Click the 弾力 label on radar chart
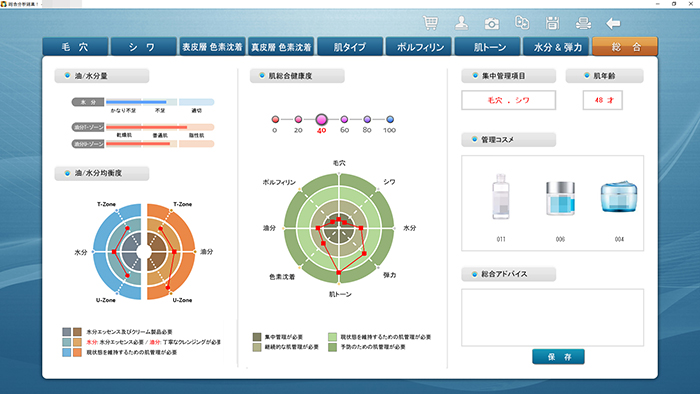Screen dimensions: 700x394 pyautogui.click(x=389, y=275)
